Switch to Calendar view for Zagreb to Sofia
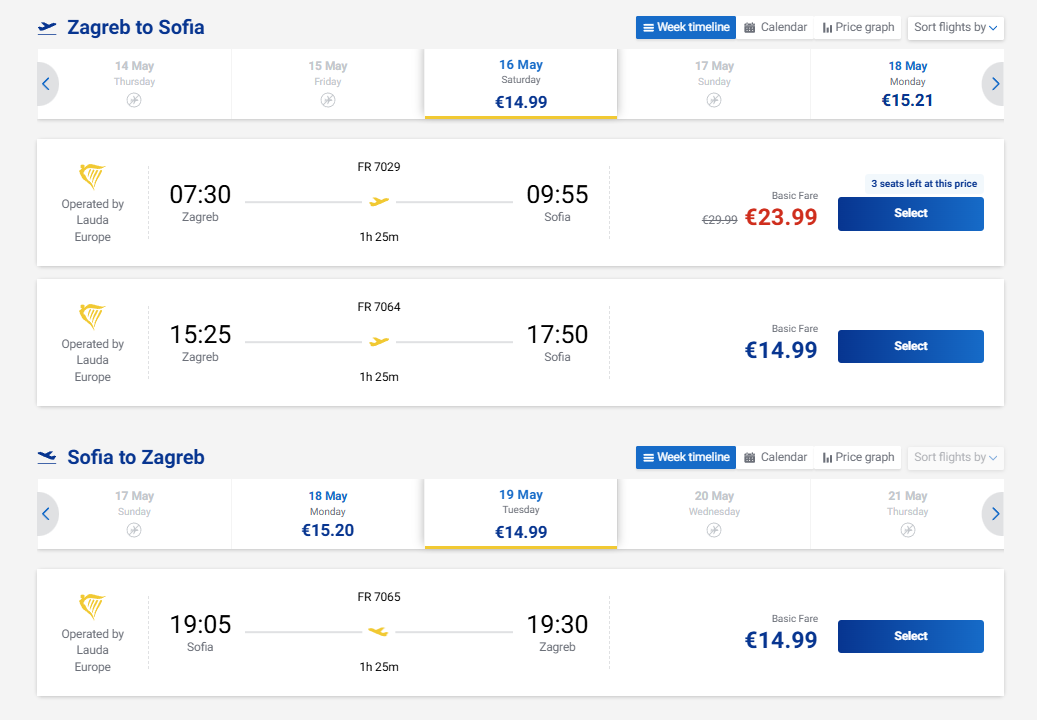The height and width of the screenshot is (720, 1037). 776,27
